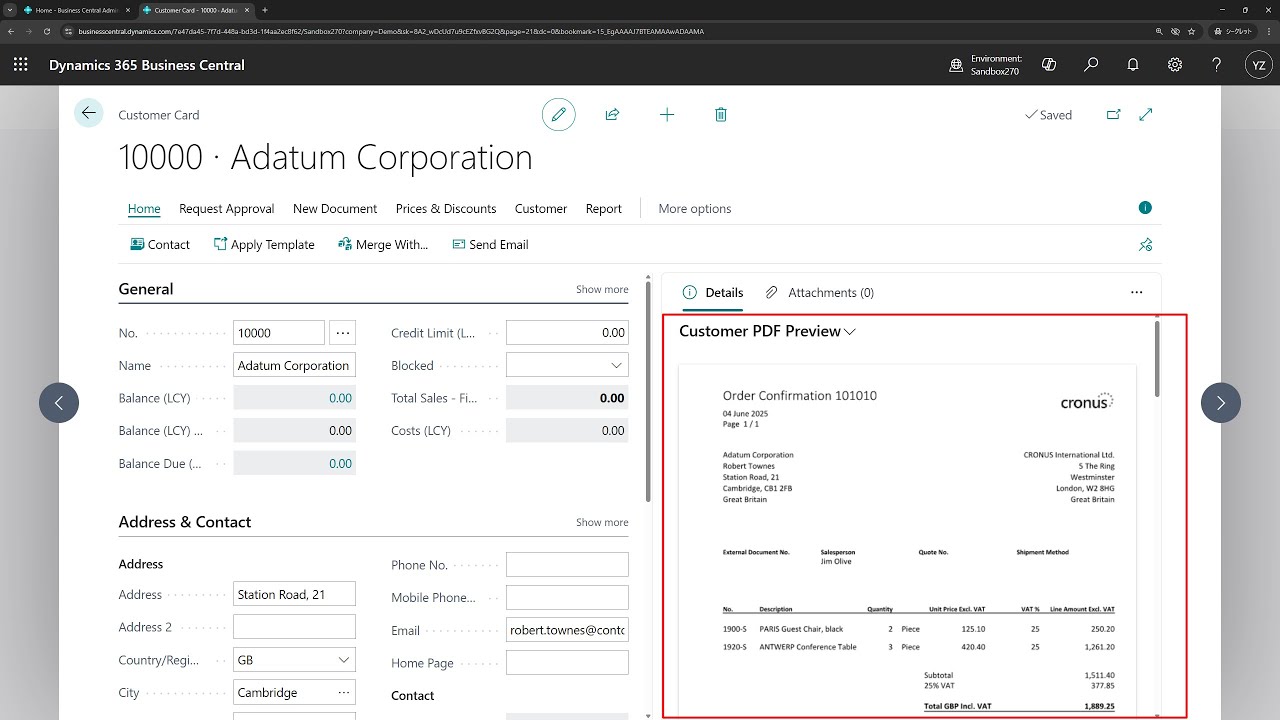Image resolution: width=1280 pixels, height=720 pixels.
Task: Go to the next record arrow
Action: pyautogui.click(x=1221, y=403)
